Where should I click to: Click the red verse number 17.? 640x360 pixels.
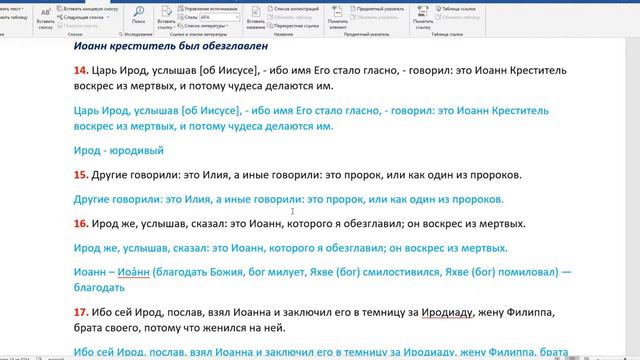(x=81, y=312)
